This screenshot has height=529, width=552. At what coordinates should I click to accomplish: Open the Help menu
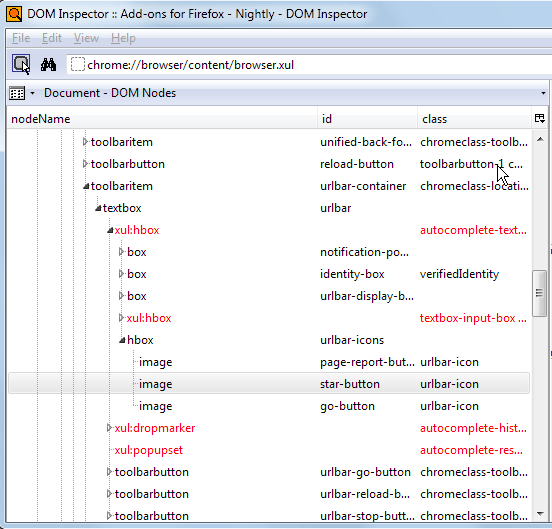tap(123, 38)
